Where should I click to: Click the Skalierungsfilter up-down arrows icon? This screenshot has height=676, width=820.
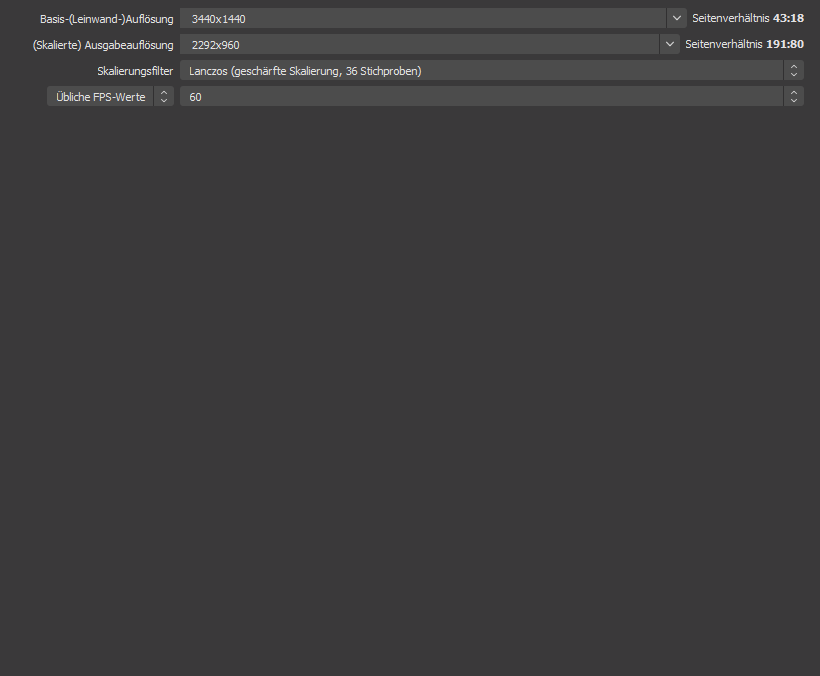[x=794, y=70]
